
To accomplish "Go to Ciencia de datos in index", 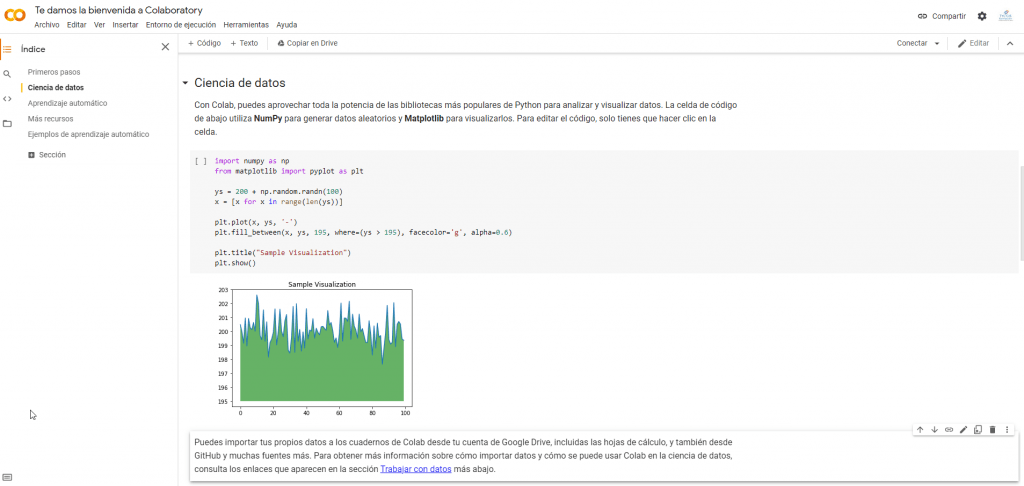I will tap(56, 88).
